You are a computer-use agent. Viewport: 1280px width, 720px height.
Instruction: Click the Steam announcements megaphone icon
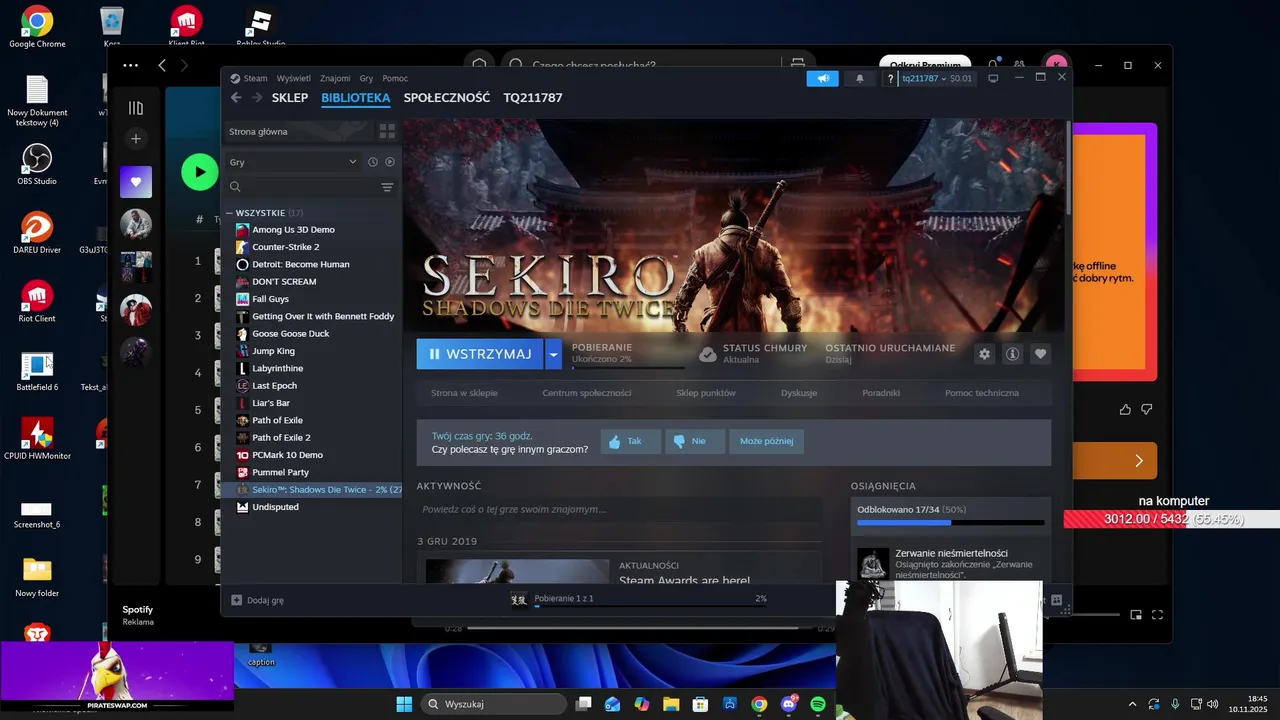tap(823, 78)
